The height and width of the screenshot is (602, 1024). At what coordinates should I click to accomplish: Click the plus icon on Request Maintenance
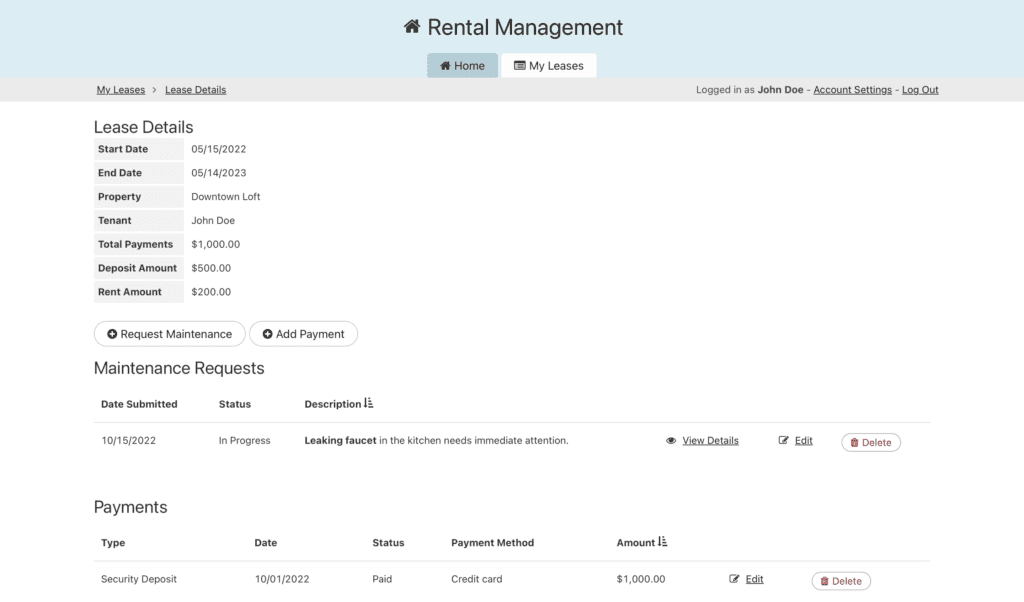112,334
